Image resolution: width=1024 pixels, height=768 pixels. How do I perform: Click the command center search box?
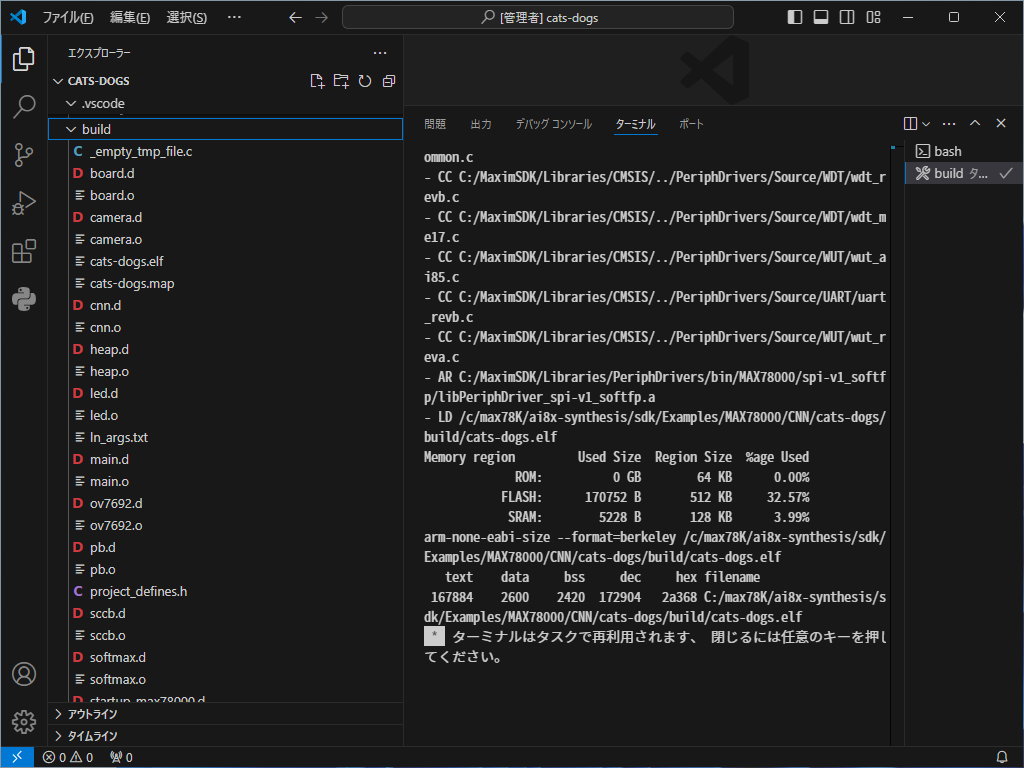[x=537, y=17]
